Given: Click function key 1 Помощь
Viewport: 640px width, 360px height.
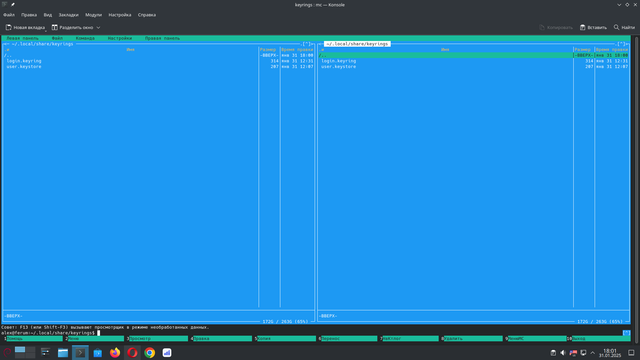Looking at the screenshot, I should coord(35,338).
